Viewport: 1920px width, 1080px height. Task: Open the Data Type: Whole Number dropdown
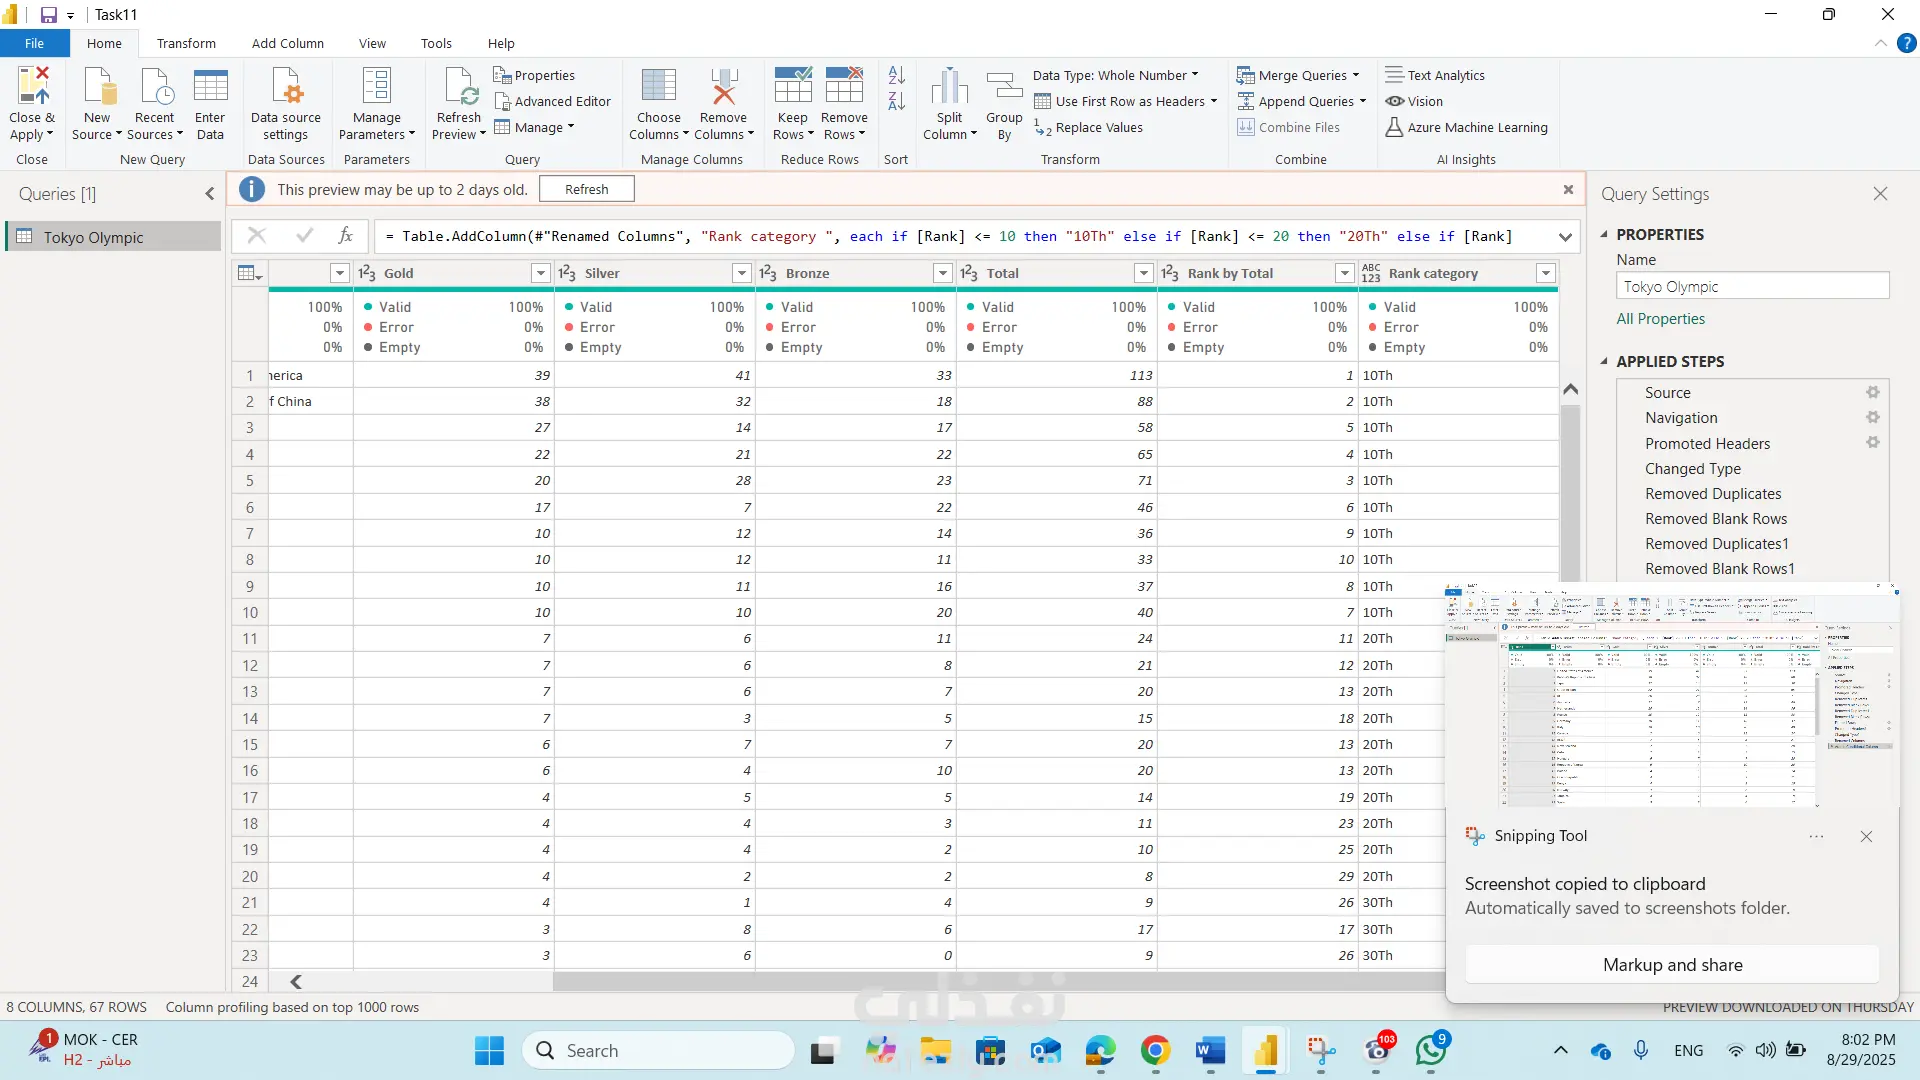pyautogui.click(x=1115, y=75)
